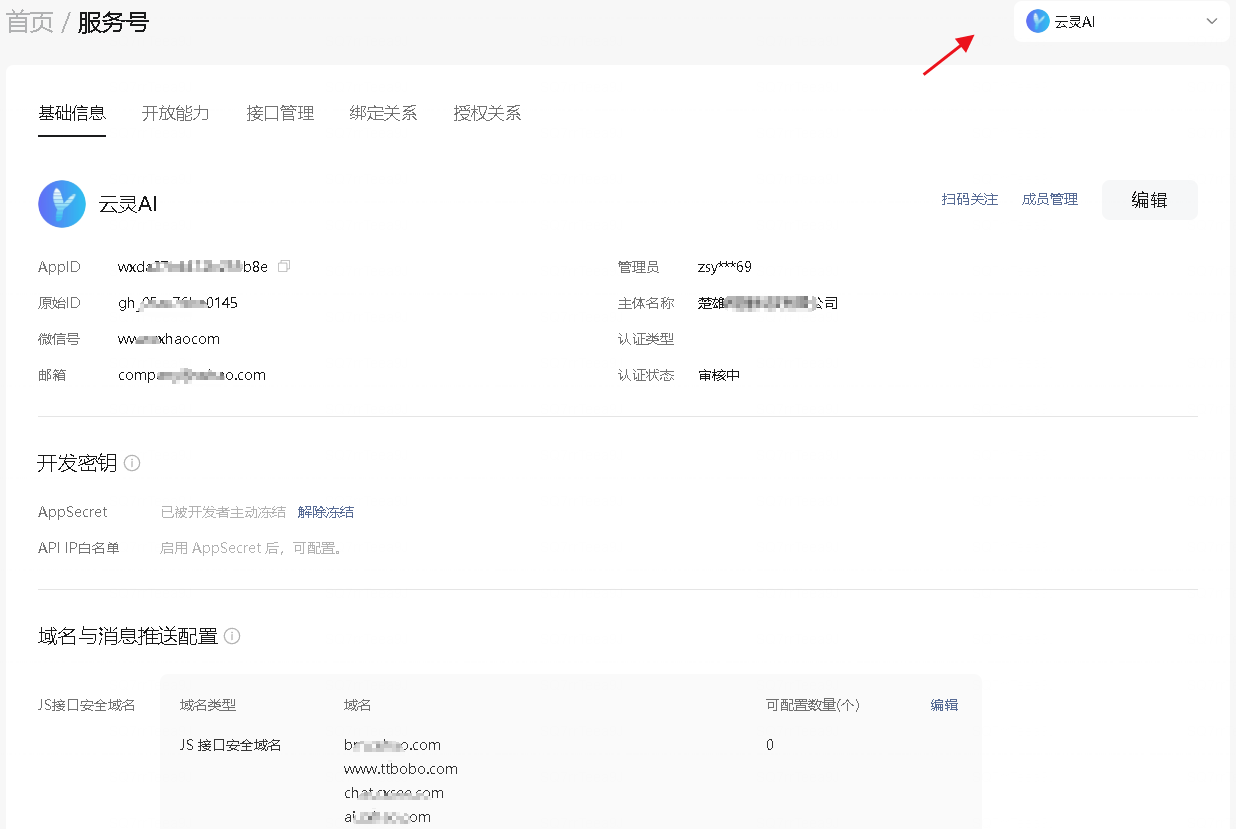Click 解除冻结 to unfreeze AppSecret
This screenshot has width=1236, height=829.
pos(325,512)
